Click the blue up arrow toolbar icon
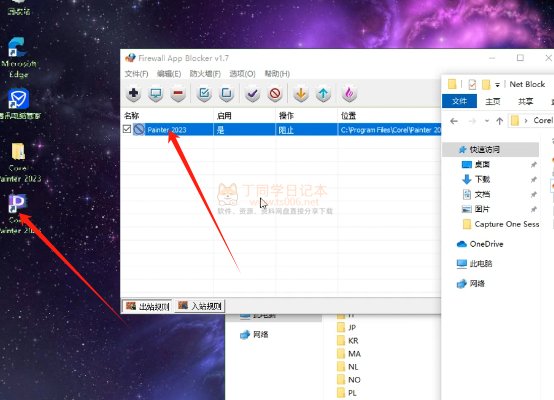Viewport: 554px width, 400px height. (323, 93)
